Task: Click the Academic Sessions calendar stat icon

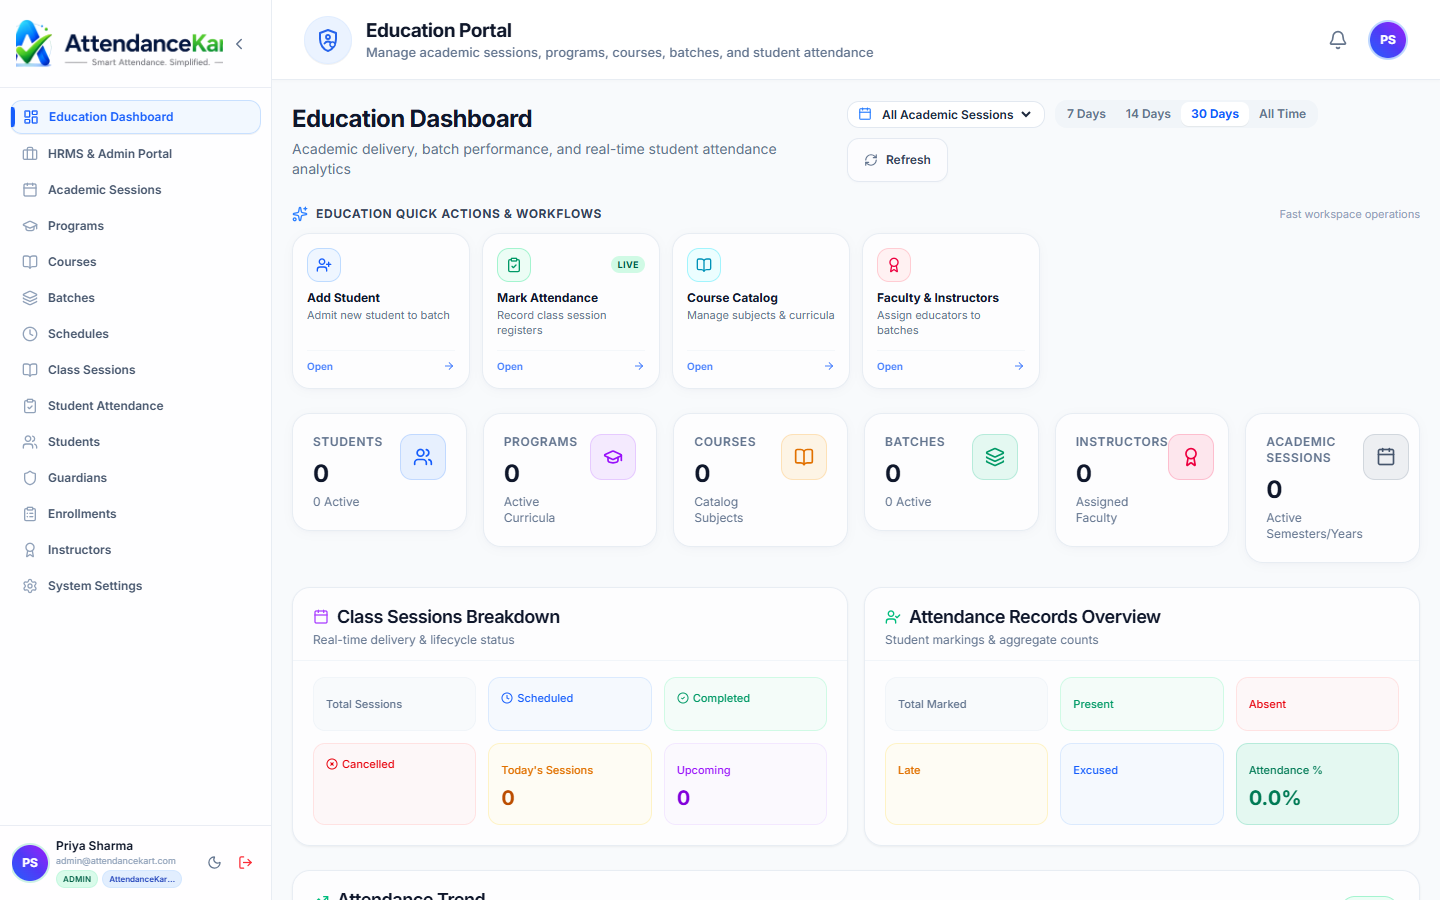Action: (1386, 457)
